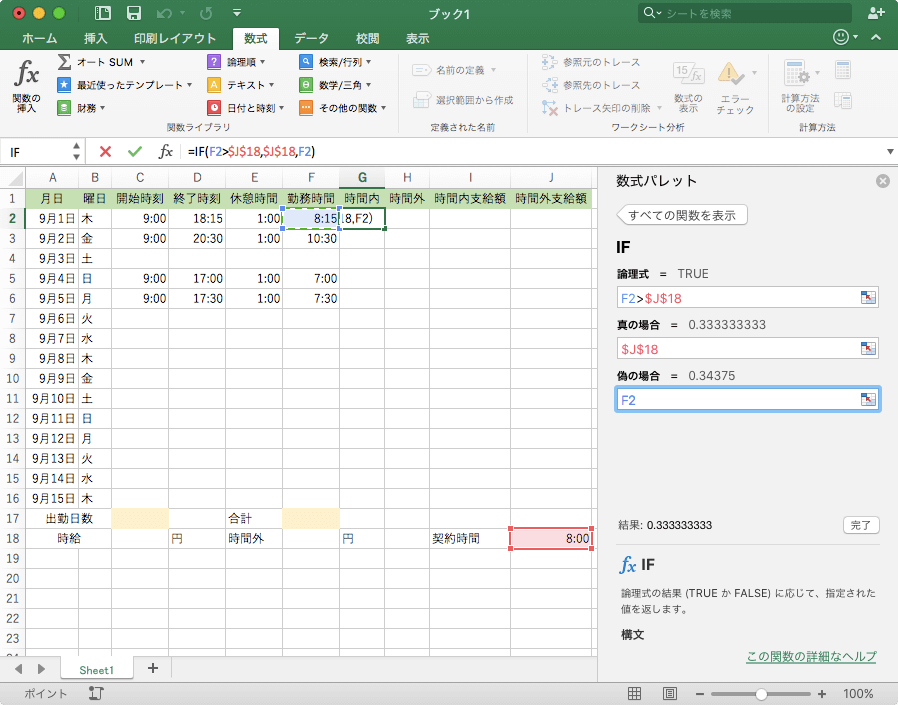Add a new sheet with plus button
This screenshot has height=705, width=898.
coord(152,668)
